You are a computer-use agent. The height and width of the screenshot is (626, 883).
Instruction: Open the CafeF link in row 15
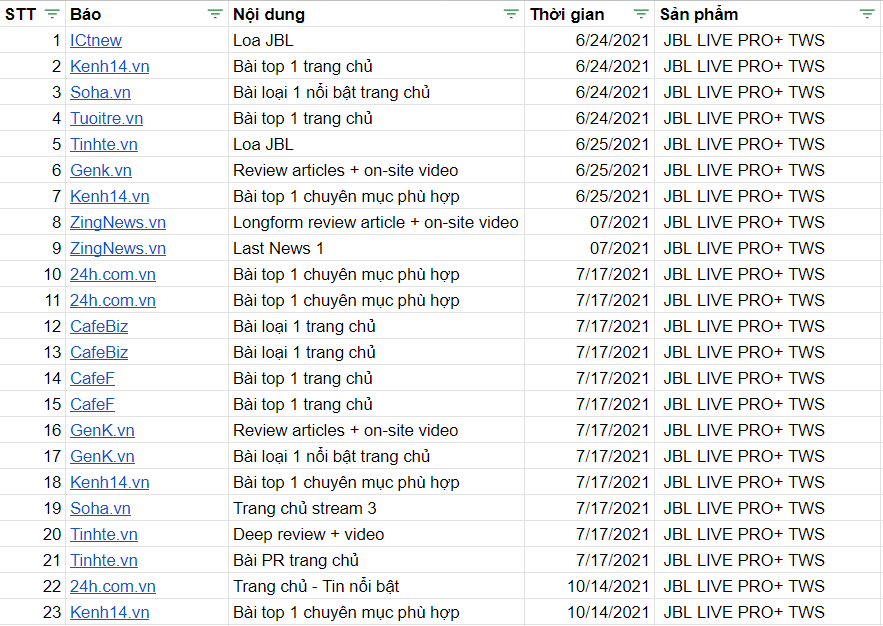92,404
